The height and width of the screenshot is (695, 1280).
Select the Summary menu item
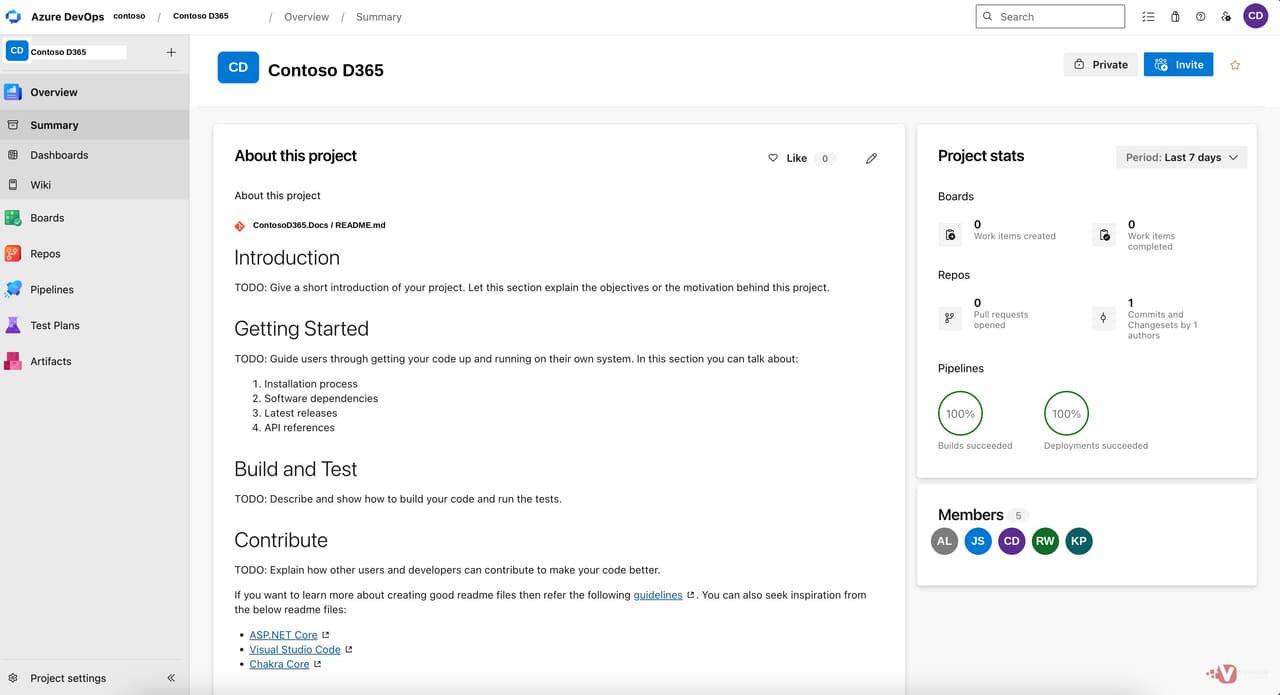(94, 125)
